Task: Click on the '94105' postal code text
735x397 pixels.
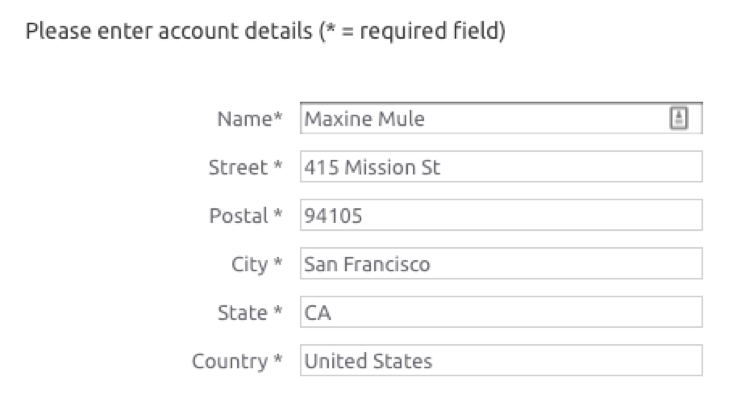Action: 333,216
